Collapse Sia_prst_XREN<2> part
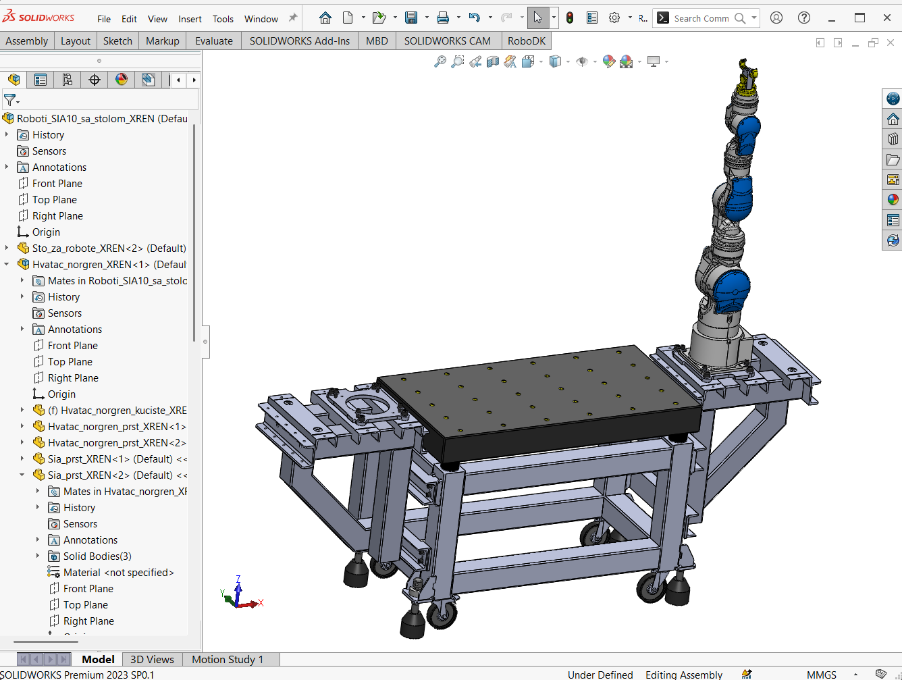The width and height of the screenshot is (902, 680). point(22,475)
